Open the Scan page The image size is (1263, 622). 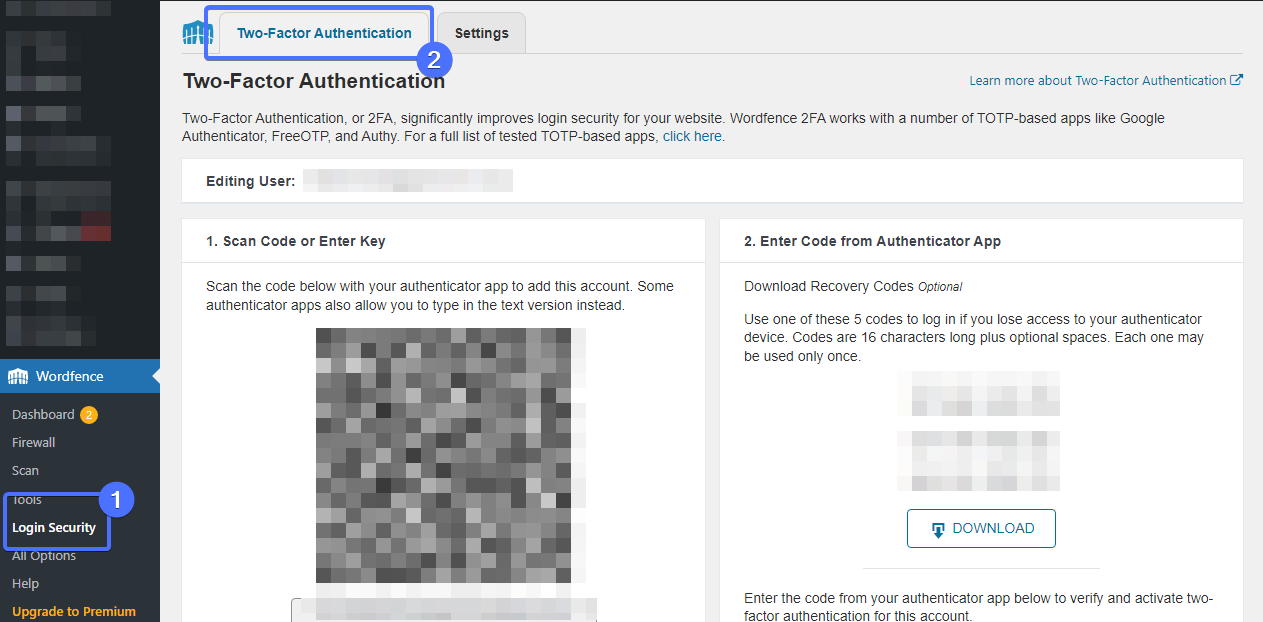pyautogui.click(x=26, y=470)
